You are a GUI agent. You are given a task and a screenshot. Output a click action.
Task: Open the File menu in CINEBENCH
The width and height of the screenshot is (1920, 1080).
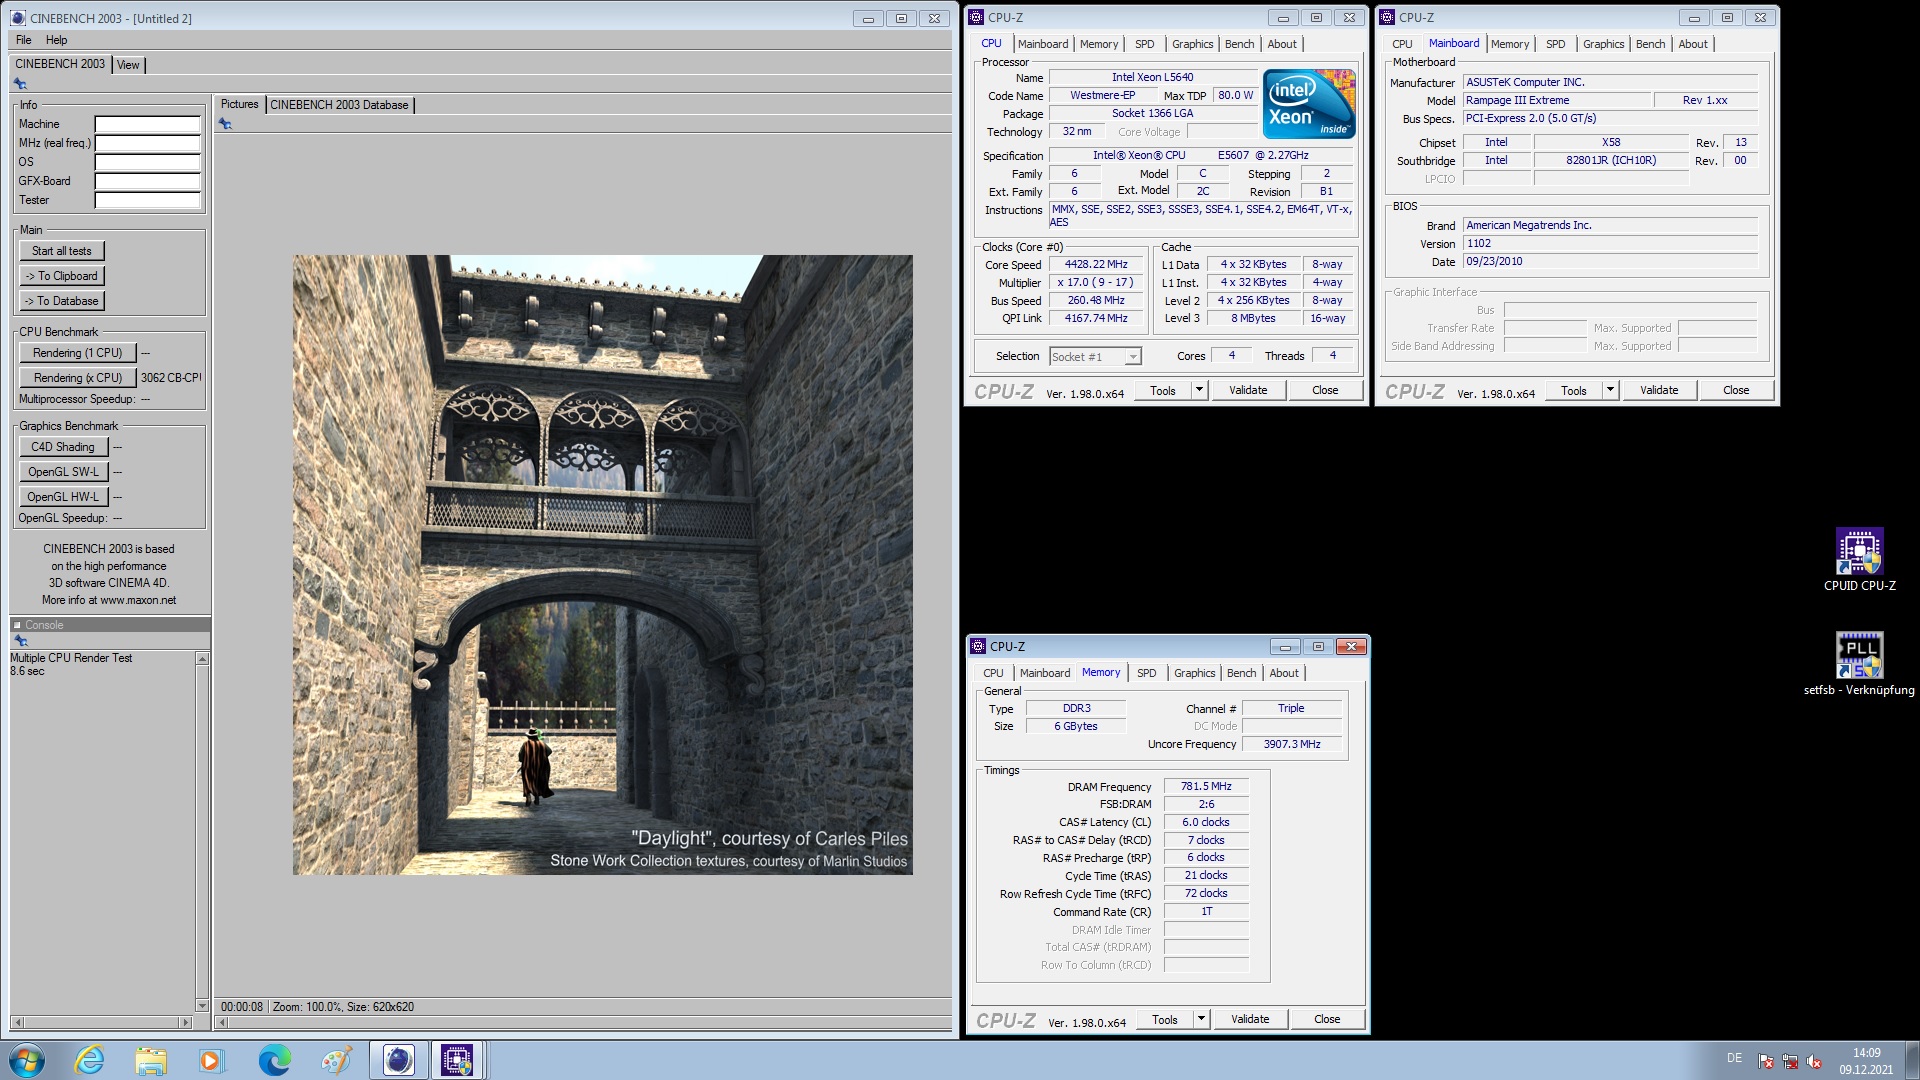24,40
